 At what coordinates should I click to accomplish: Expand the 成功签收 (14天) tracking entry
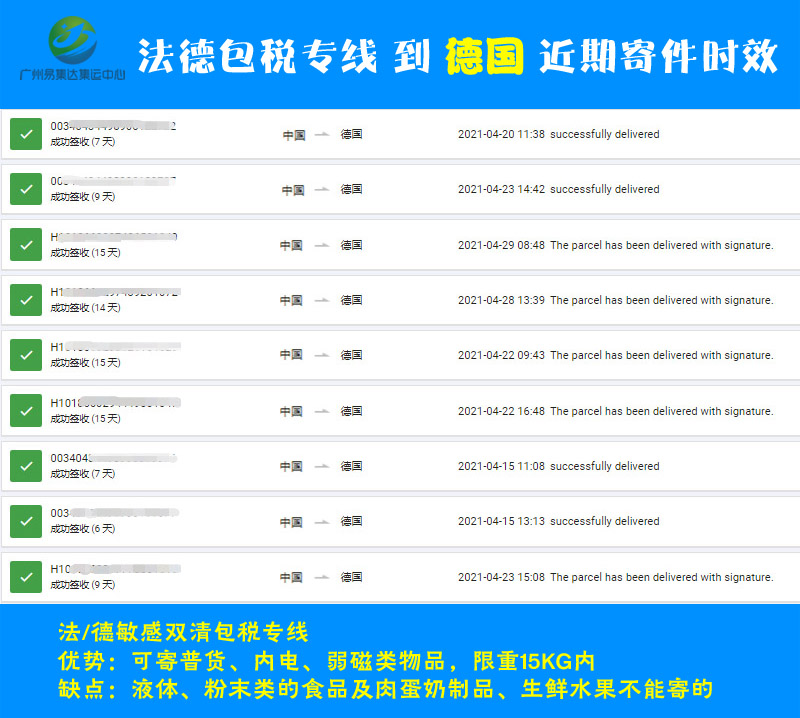[85, 308]
